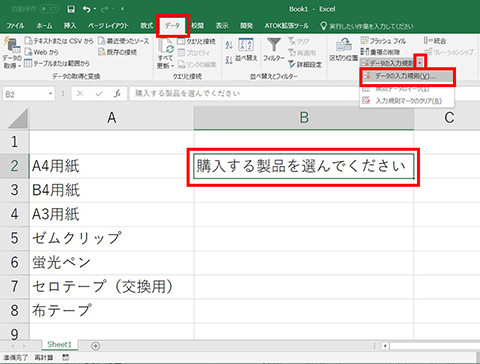Viewport: 480px width, 364px height.
Task: Open the Undo history dropdown arrow
Action: [94, 9]
